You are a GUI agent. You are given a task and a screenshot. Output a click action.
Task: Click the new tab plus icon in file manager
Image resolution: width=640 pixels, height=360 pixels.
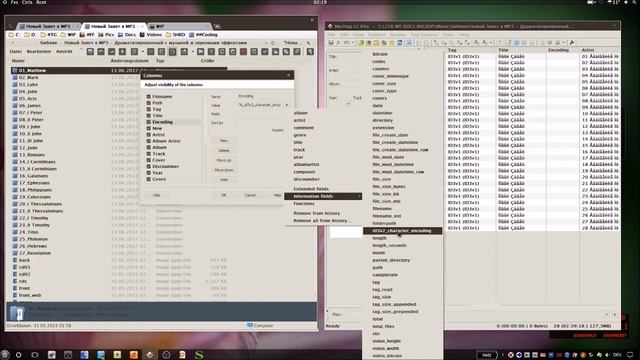click(218, 27)
